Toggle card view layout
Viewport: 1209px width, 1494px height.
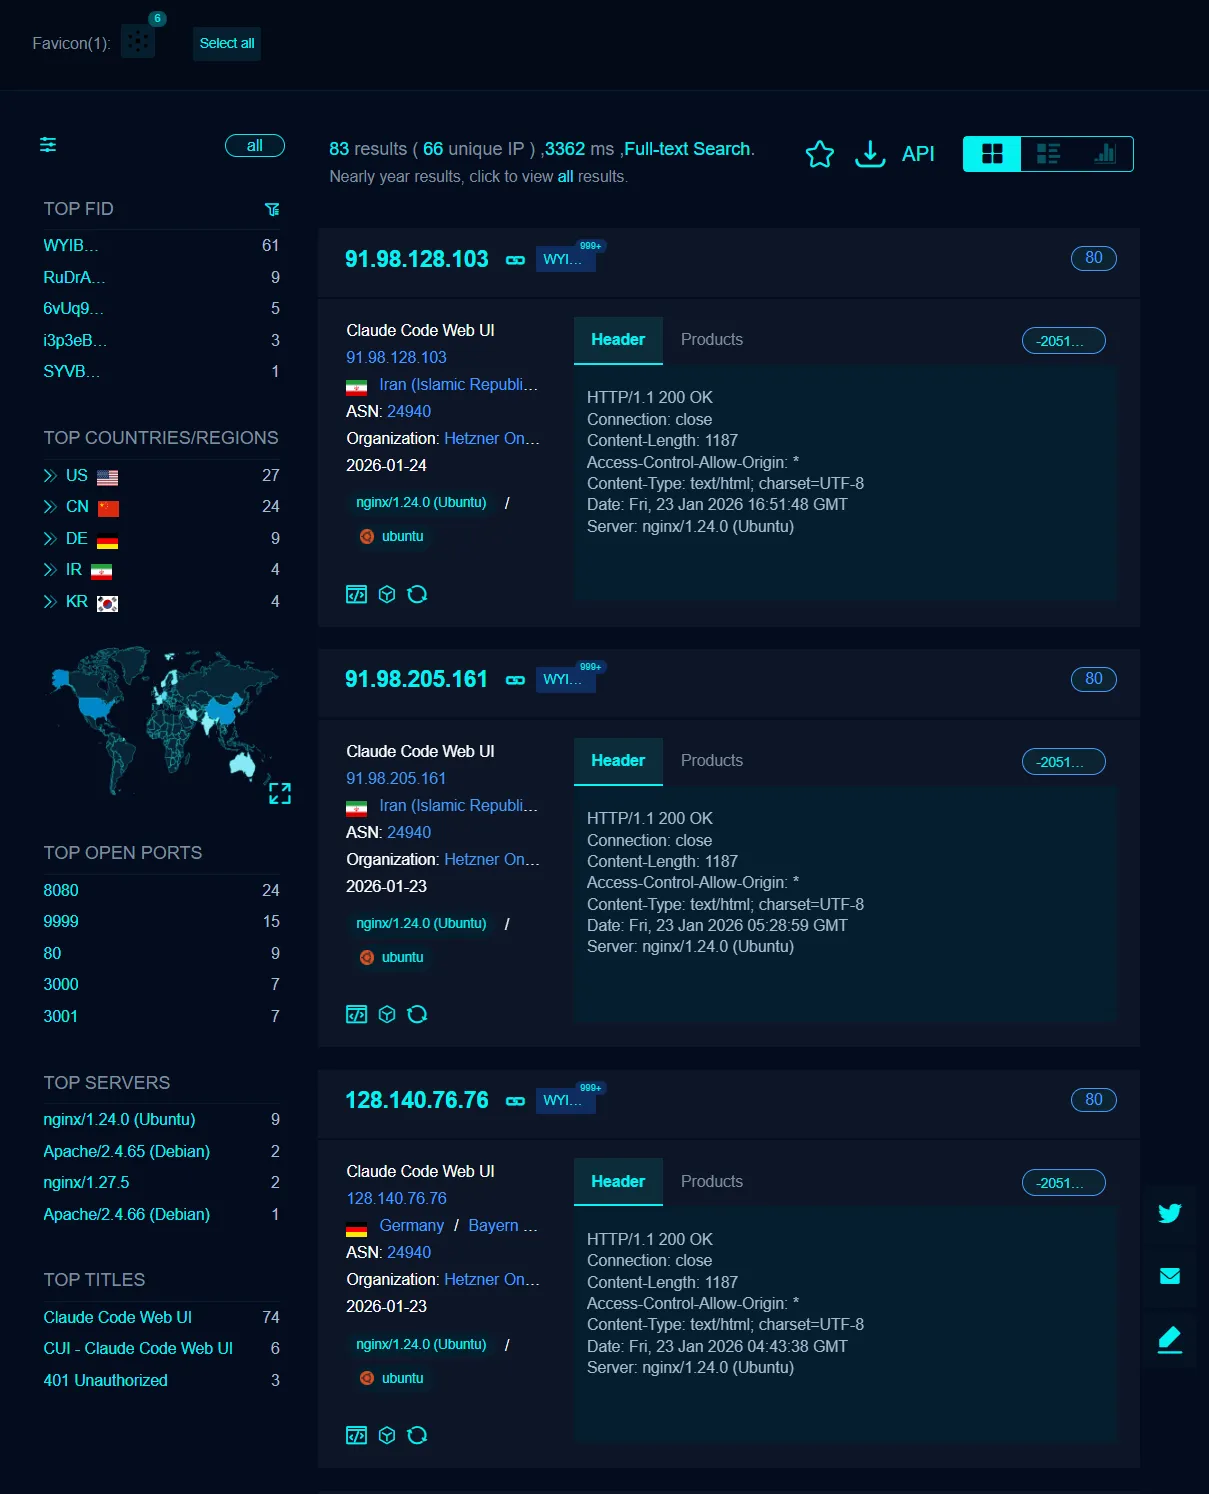pyautogui.click(x=991, y=153)
